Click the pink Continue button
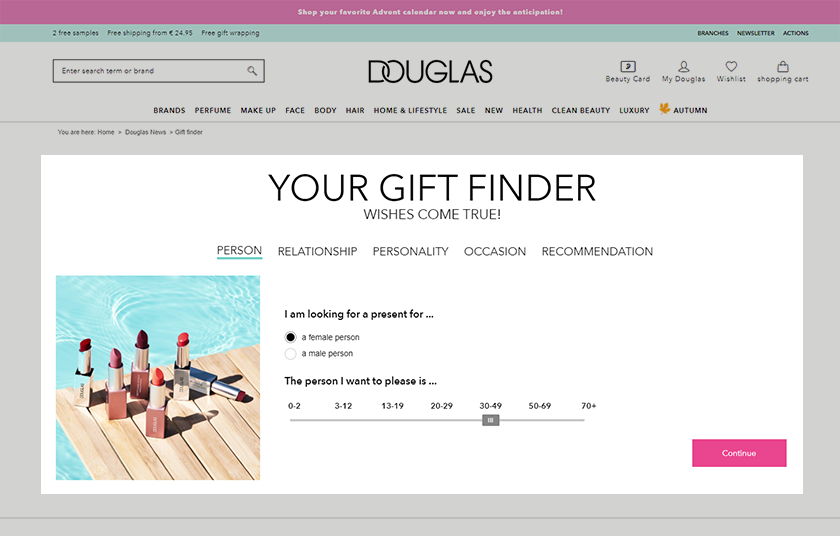The image size is (840, 536). coord(739,453)
